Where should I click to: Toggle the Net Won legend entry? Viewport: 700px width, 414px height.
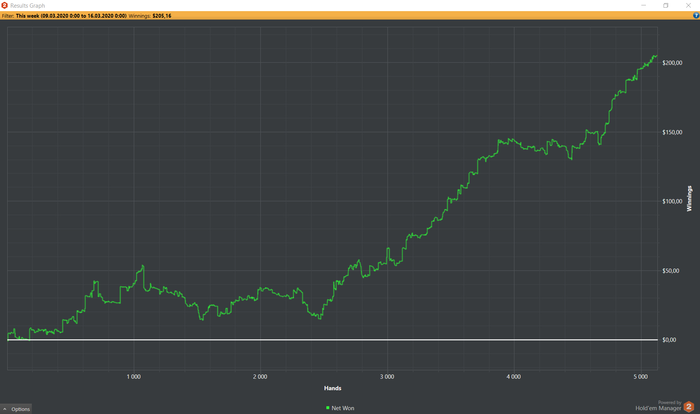(340, 408)
